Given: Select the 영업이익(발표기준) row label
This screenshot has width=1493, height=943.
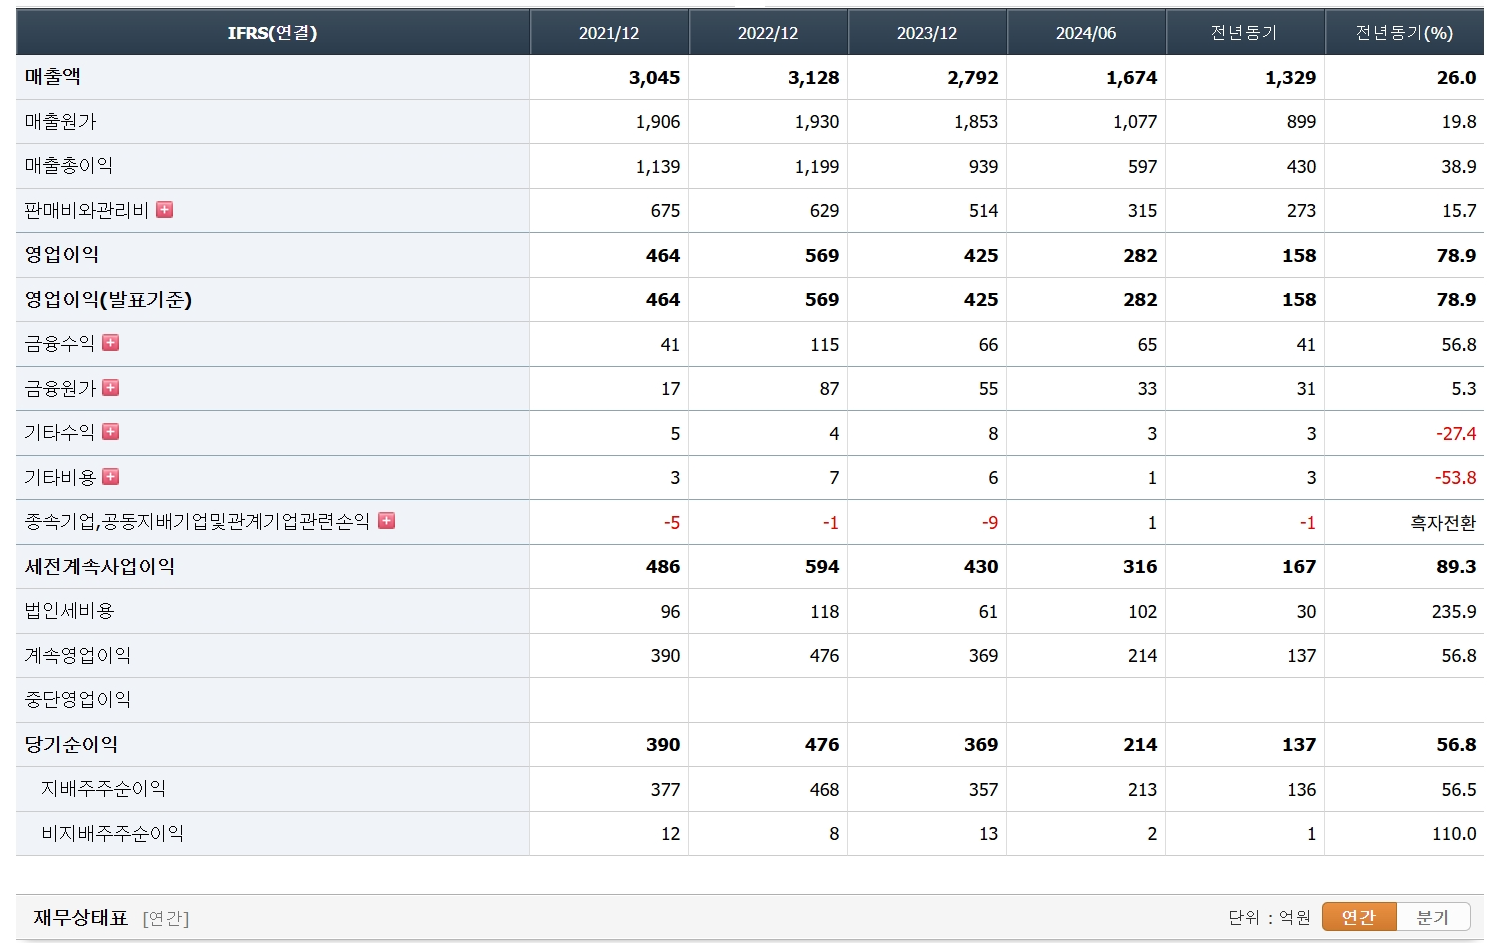Looking at the screenshot, I should 108,300.
